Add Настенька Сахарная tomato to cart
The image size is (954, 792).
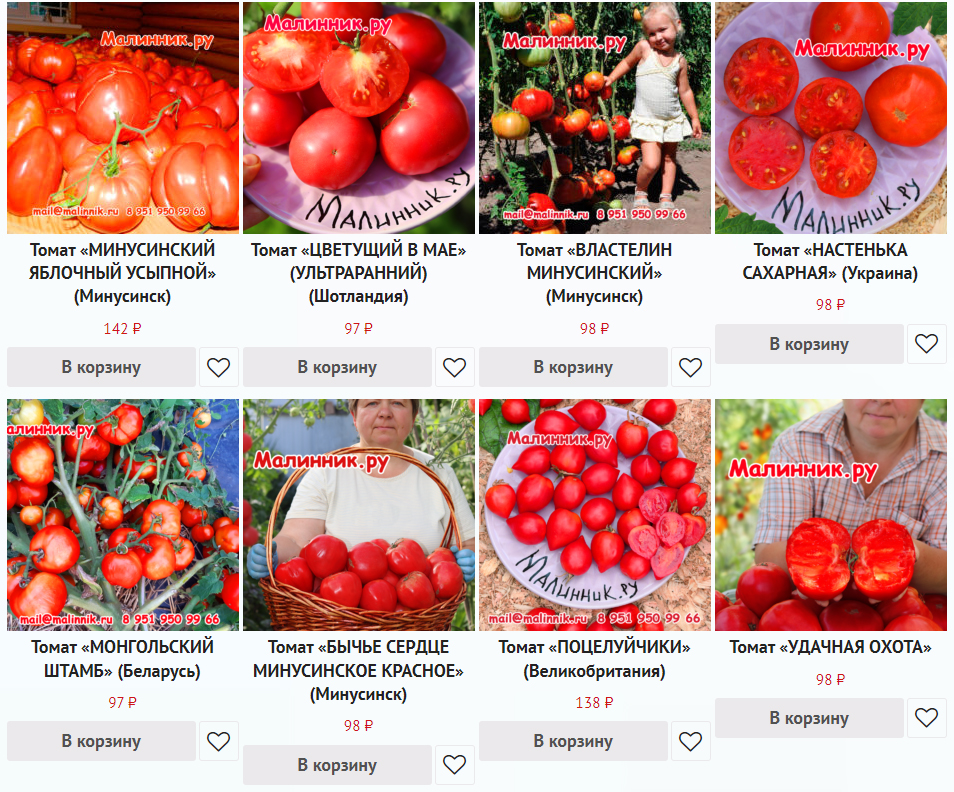pyautogui.click(x=810, y=344)
